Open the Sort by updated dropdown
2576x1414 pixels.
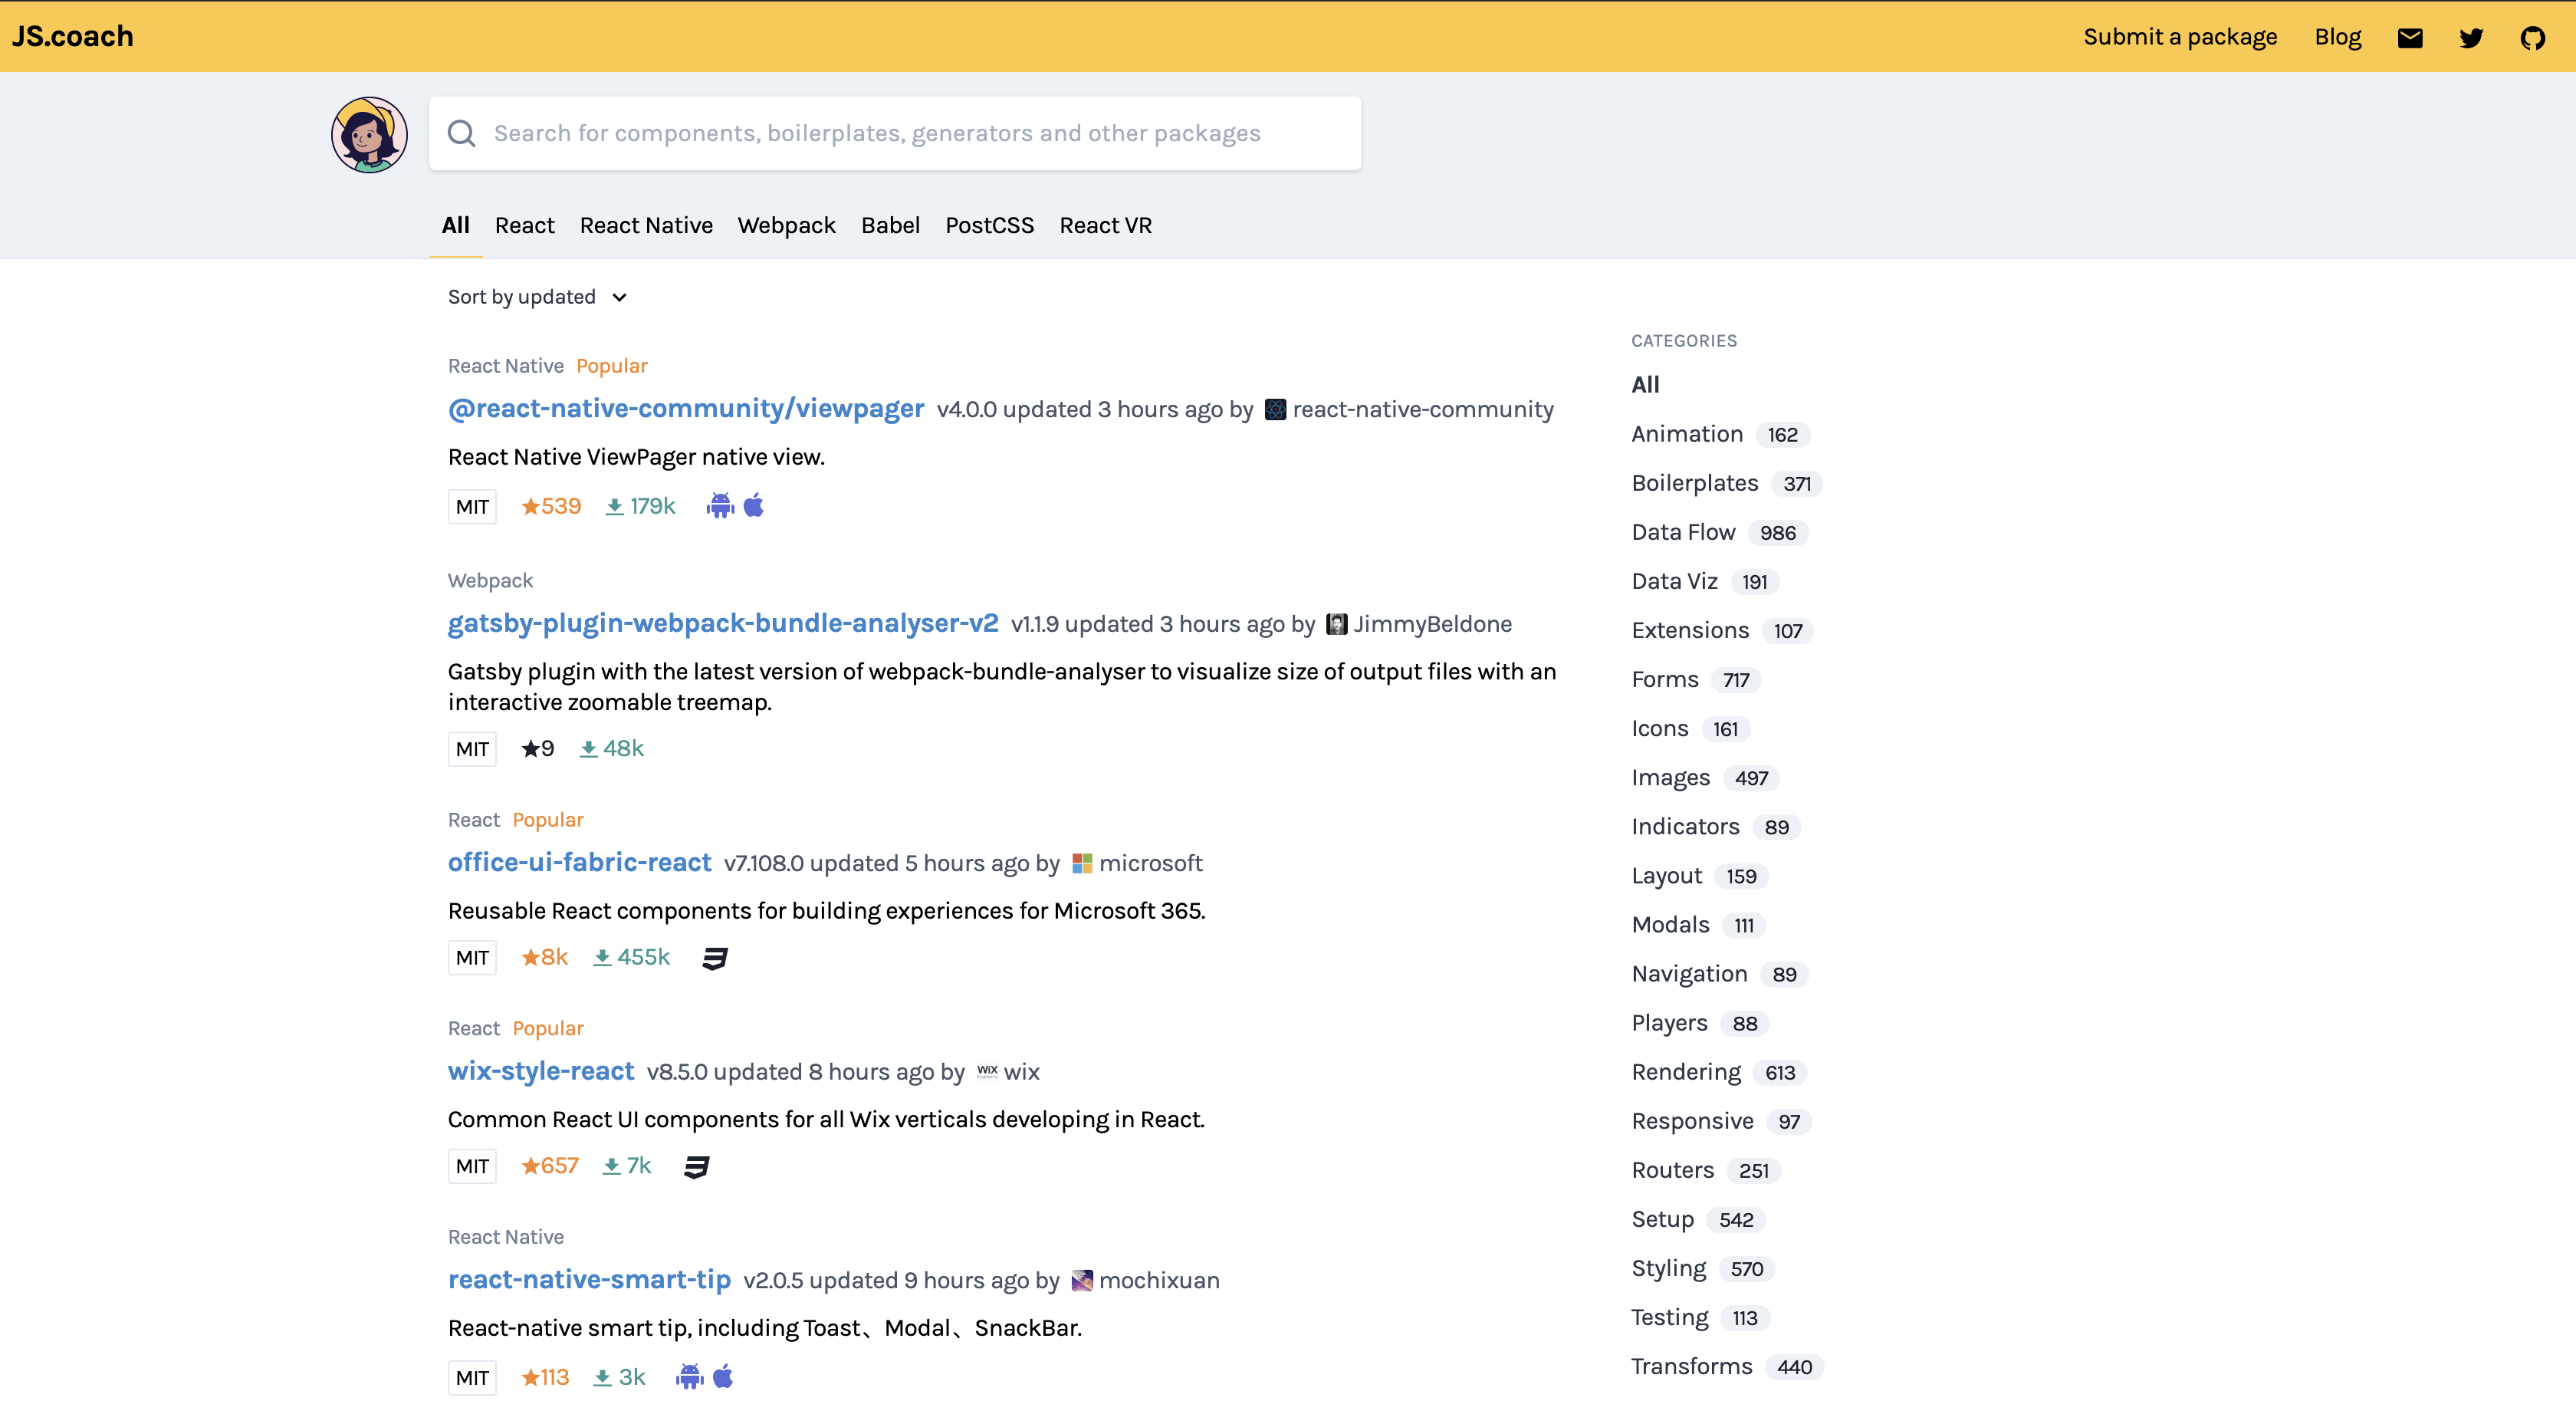pos(537,297)
